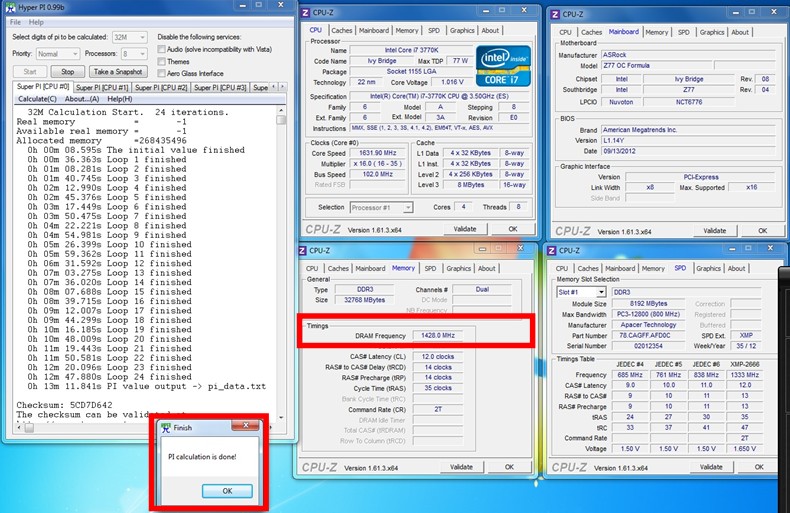Open About tab in CPU-Z Mainboard window
This screenshot has height=513, width=790.
click(x=740, y=32)
